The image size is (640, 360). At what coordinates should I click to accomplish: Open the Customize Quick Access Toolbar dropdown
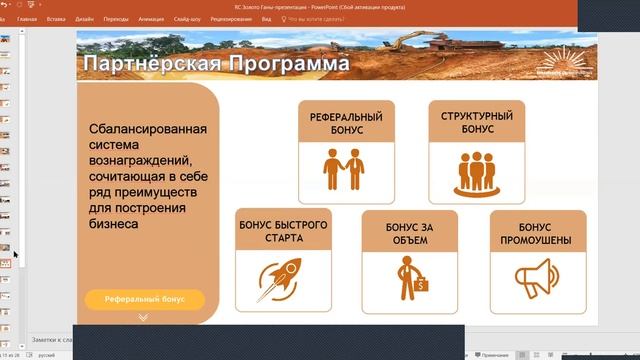(40, 5)
